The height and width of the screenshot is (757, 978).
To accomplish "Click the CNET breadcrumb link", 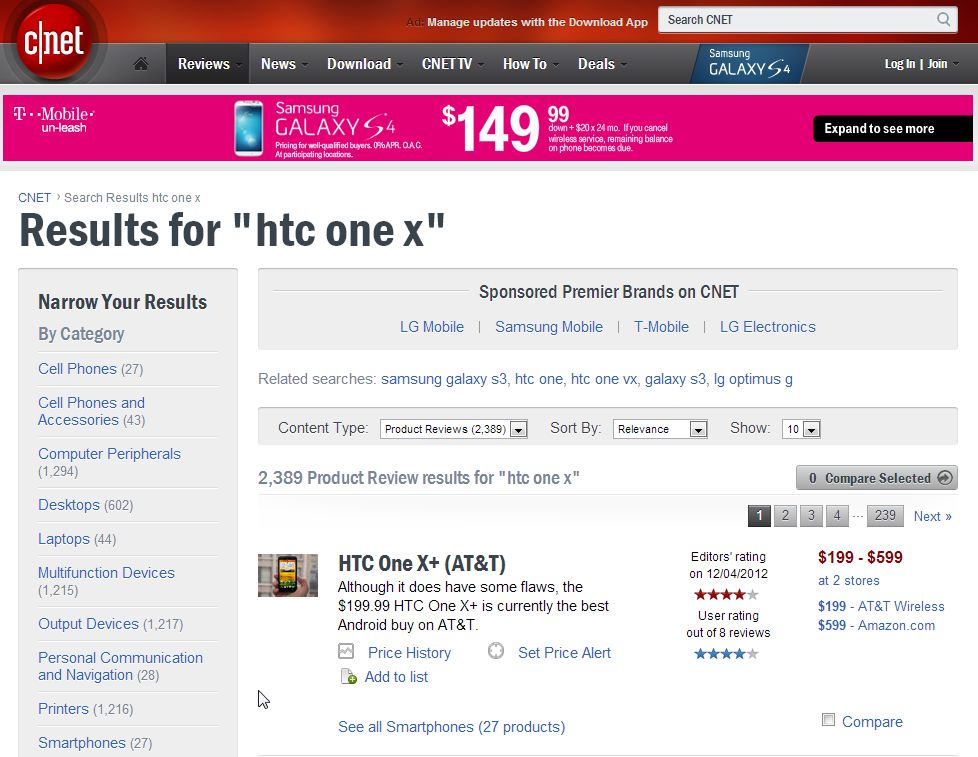I will click(x=34, y=198).
